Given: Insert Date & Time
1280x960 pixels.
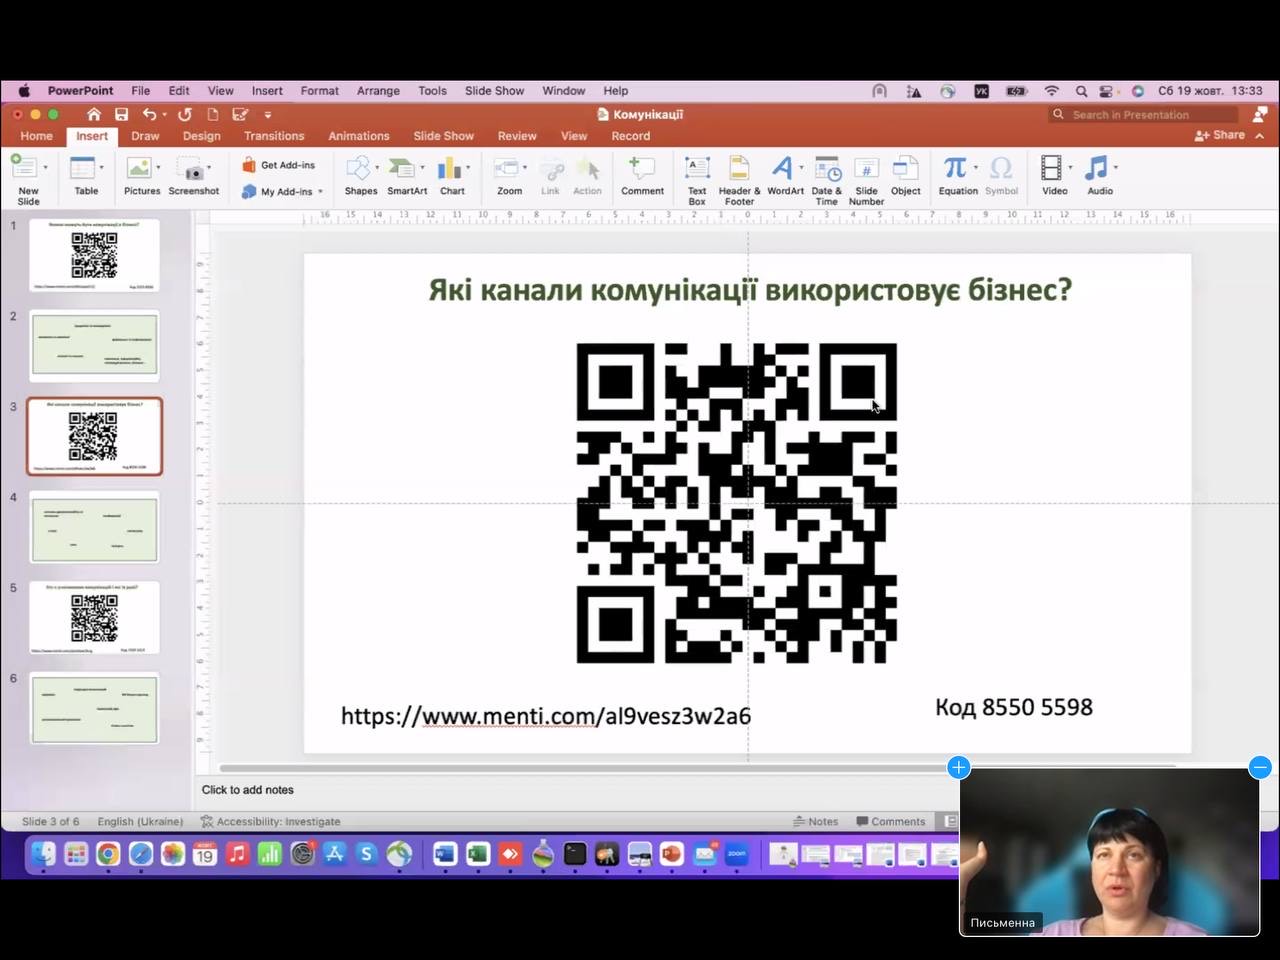Looking at the screenshot, I should [x=826, y=180].
